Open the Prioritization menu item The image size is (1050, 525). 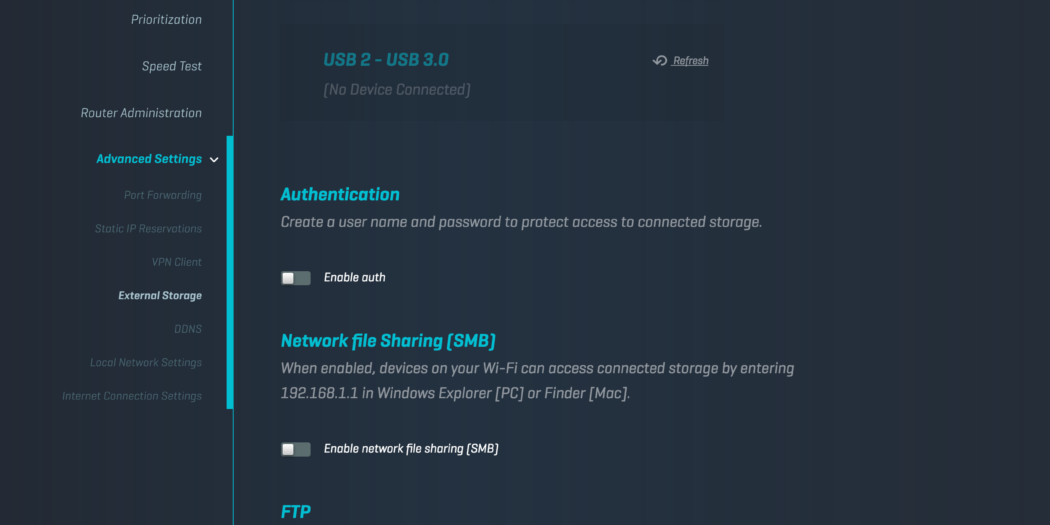(166, 20)
